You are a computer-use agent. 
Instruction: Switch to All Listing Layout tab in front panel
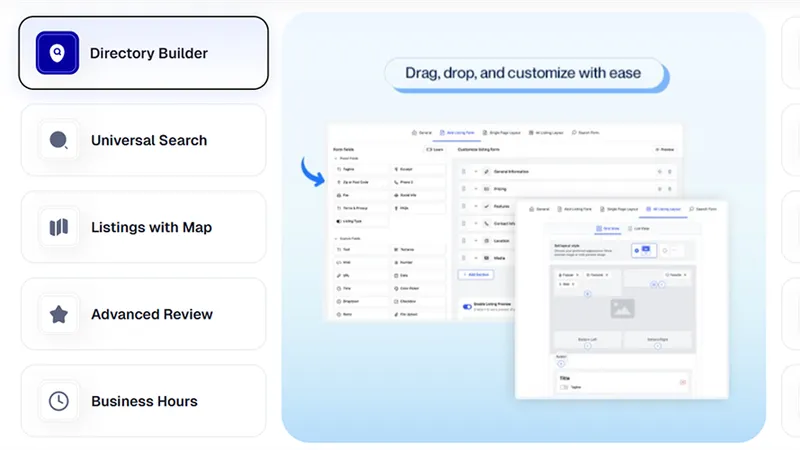(663, 209)
